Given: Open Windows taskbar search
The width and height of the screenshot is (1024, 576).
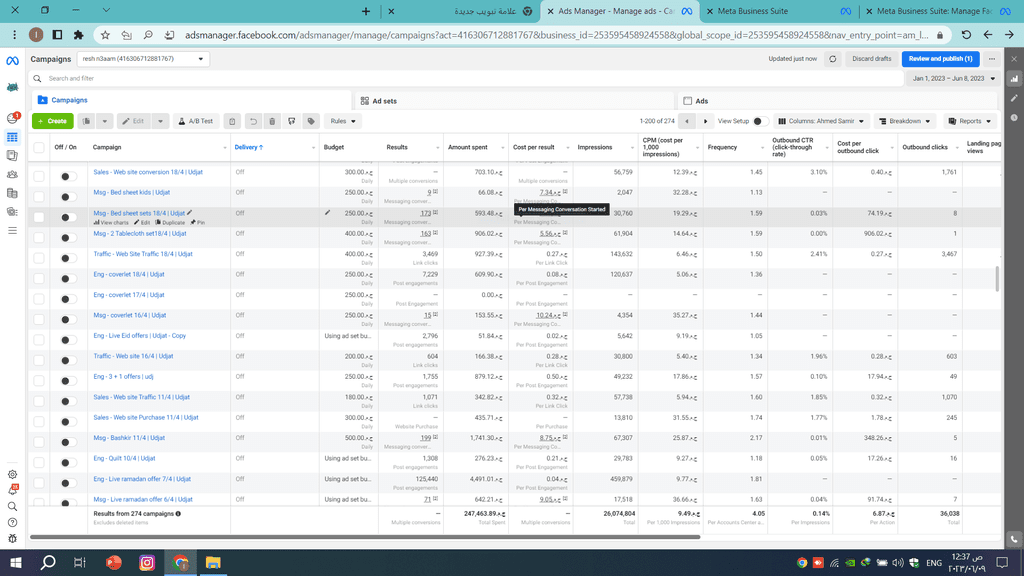Looking at the screenshot, I should (48, 562).
